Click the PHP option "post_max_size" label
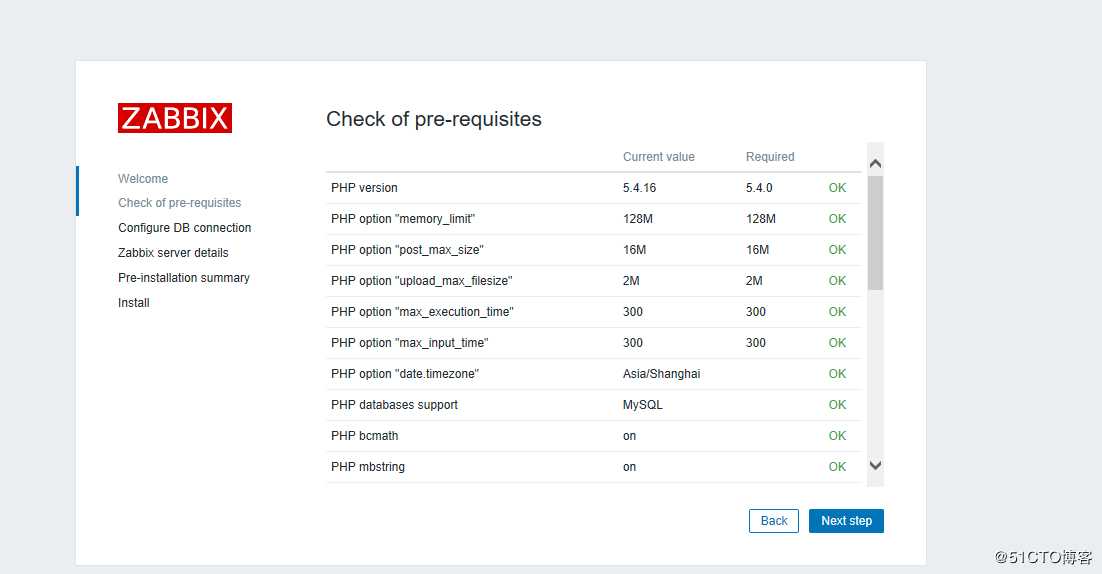This screenshot has width=1102, height=574. 407,249
